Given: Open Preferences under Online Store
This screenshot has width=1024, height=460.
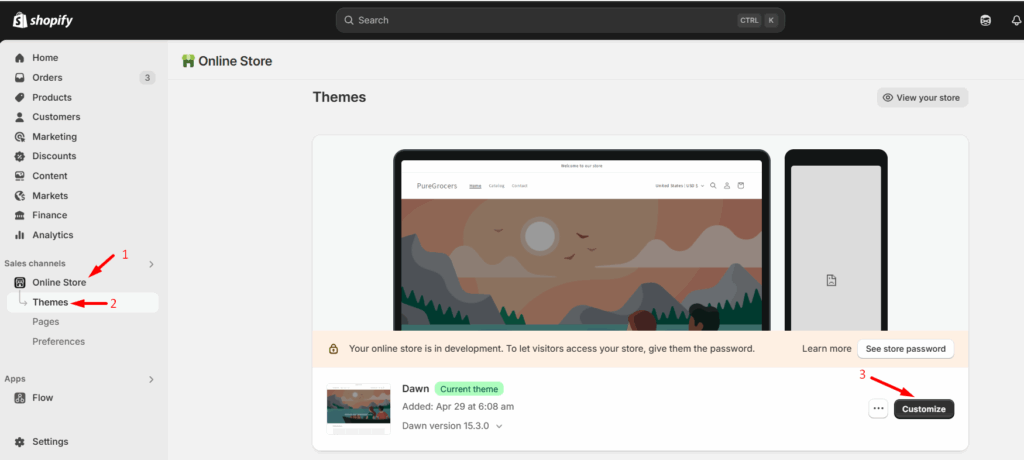Looking at the screenshot, I should click(58, 341).
